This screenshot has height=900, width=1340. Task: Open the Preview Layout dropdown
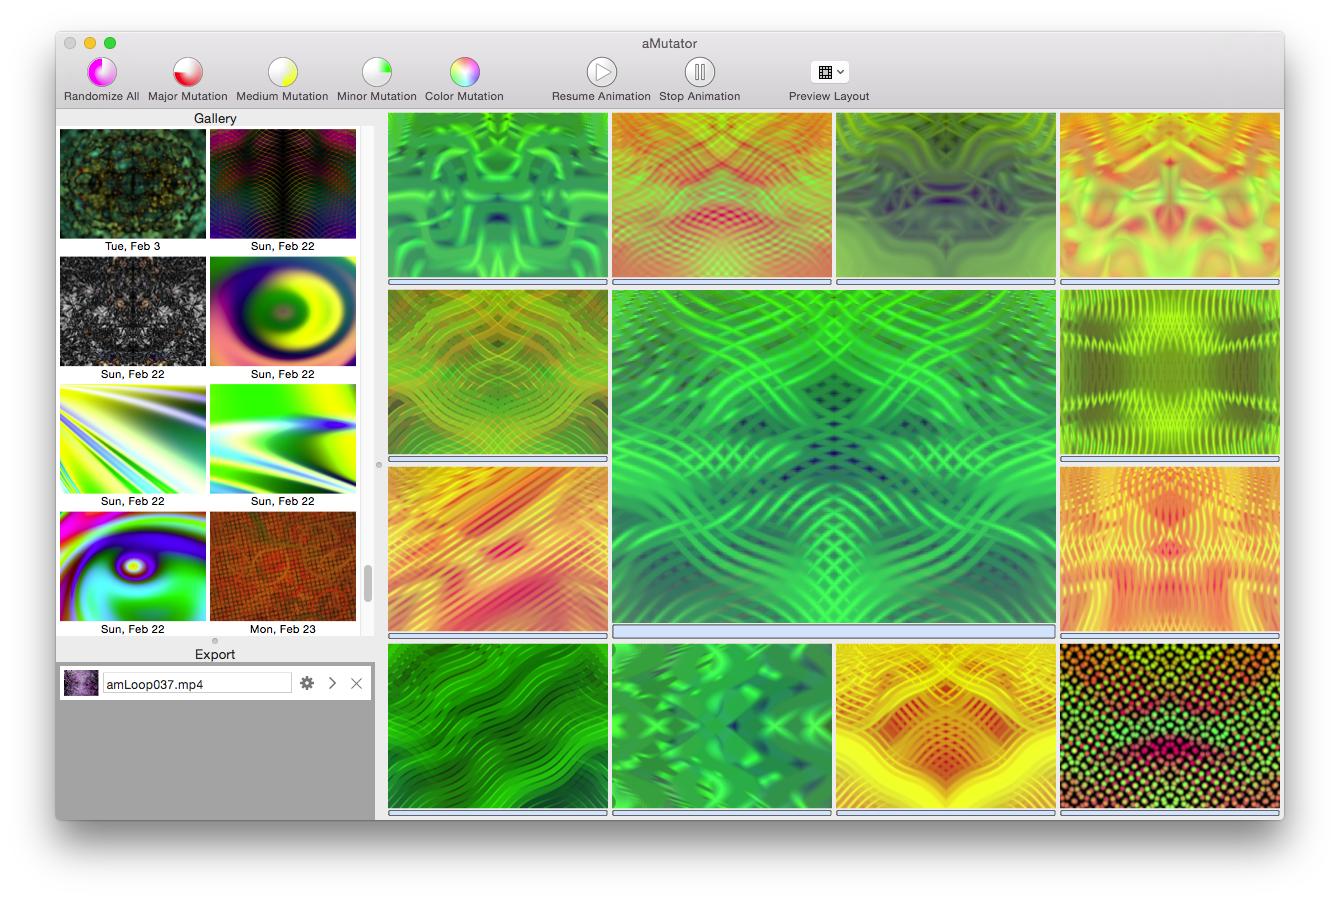(829, 72)
